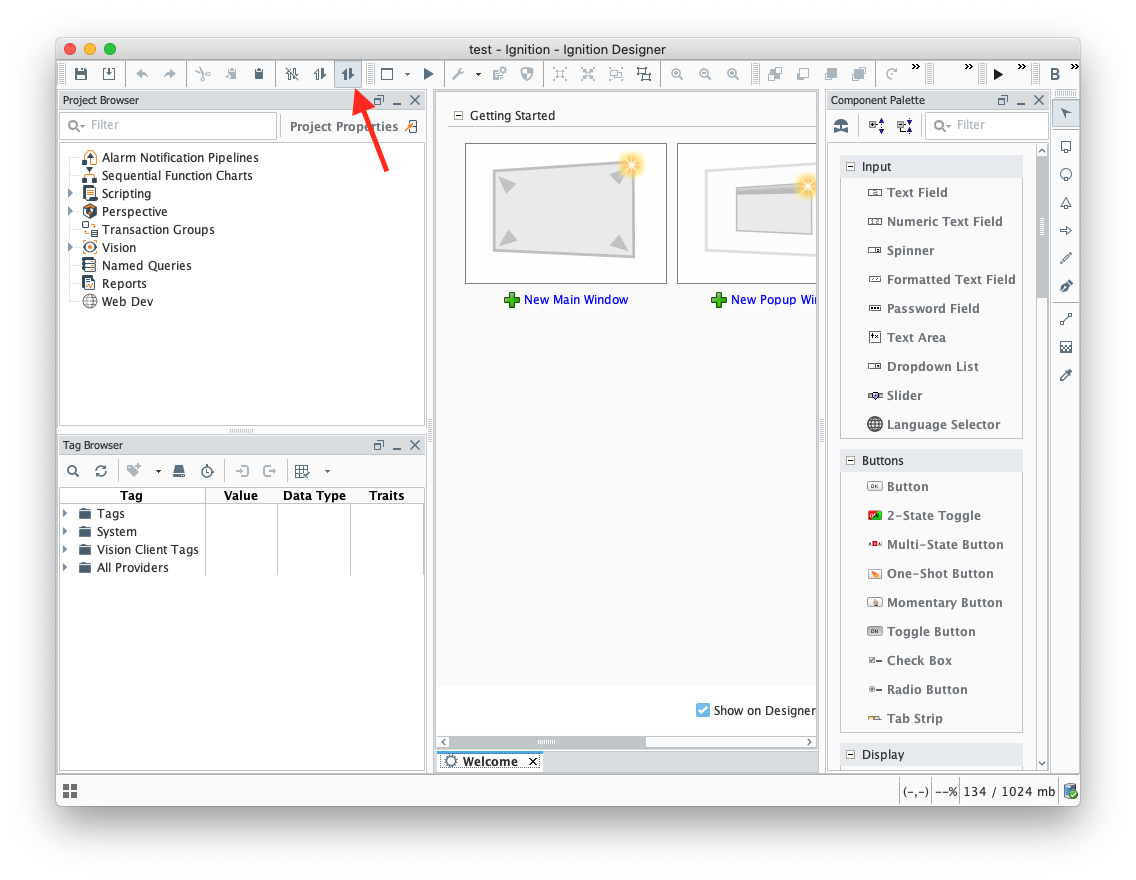
Task: Click the highlighted read/write comm mode icon
Action: 348,74
